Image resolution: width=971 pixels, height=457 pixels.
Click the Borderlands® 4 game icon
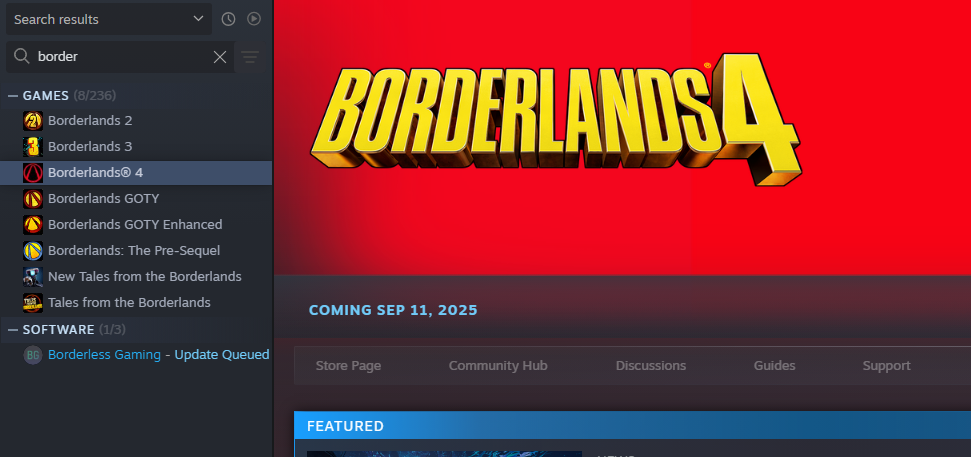click(33, 173)
